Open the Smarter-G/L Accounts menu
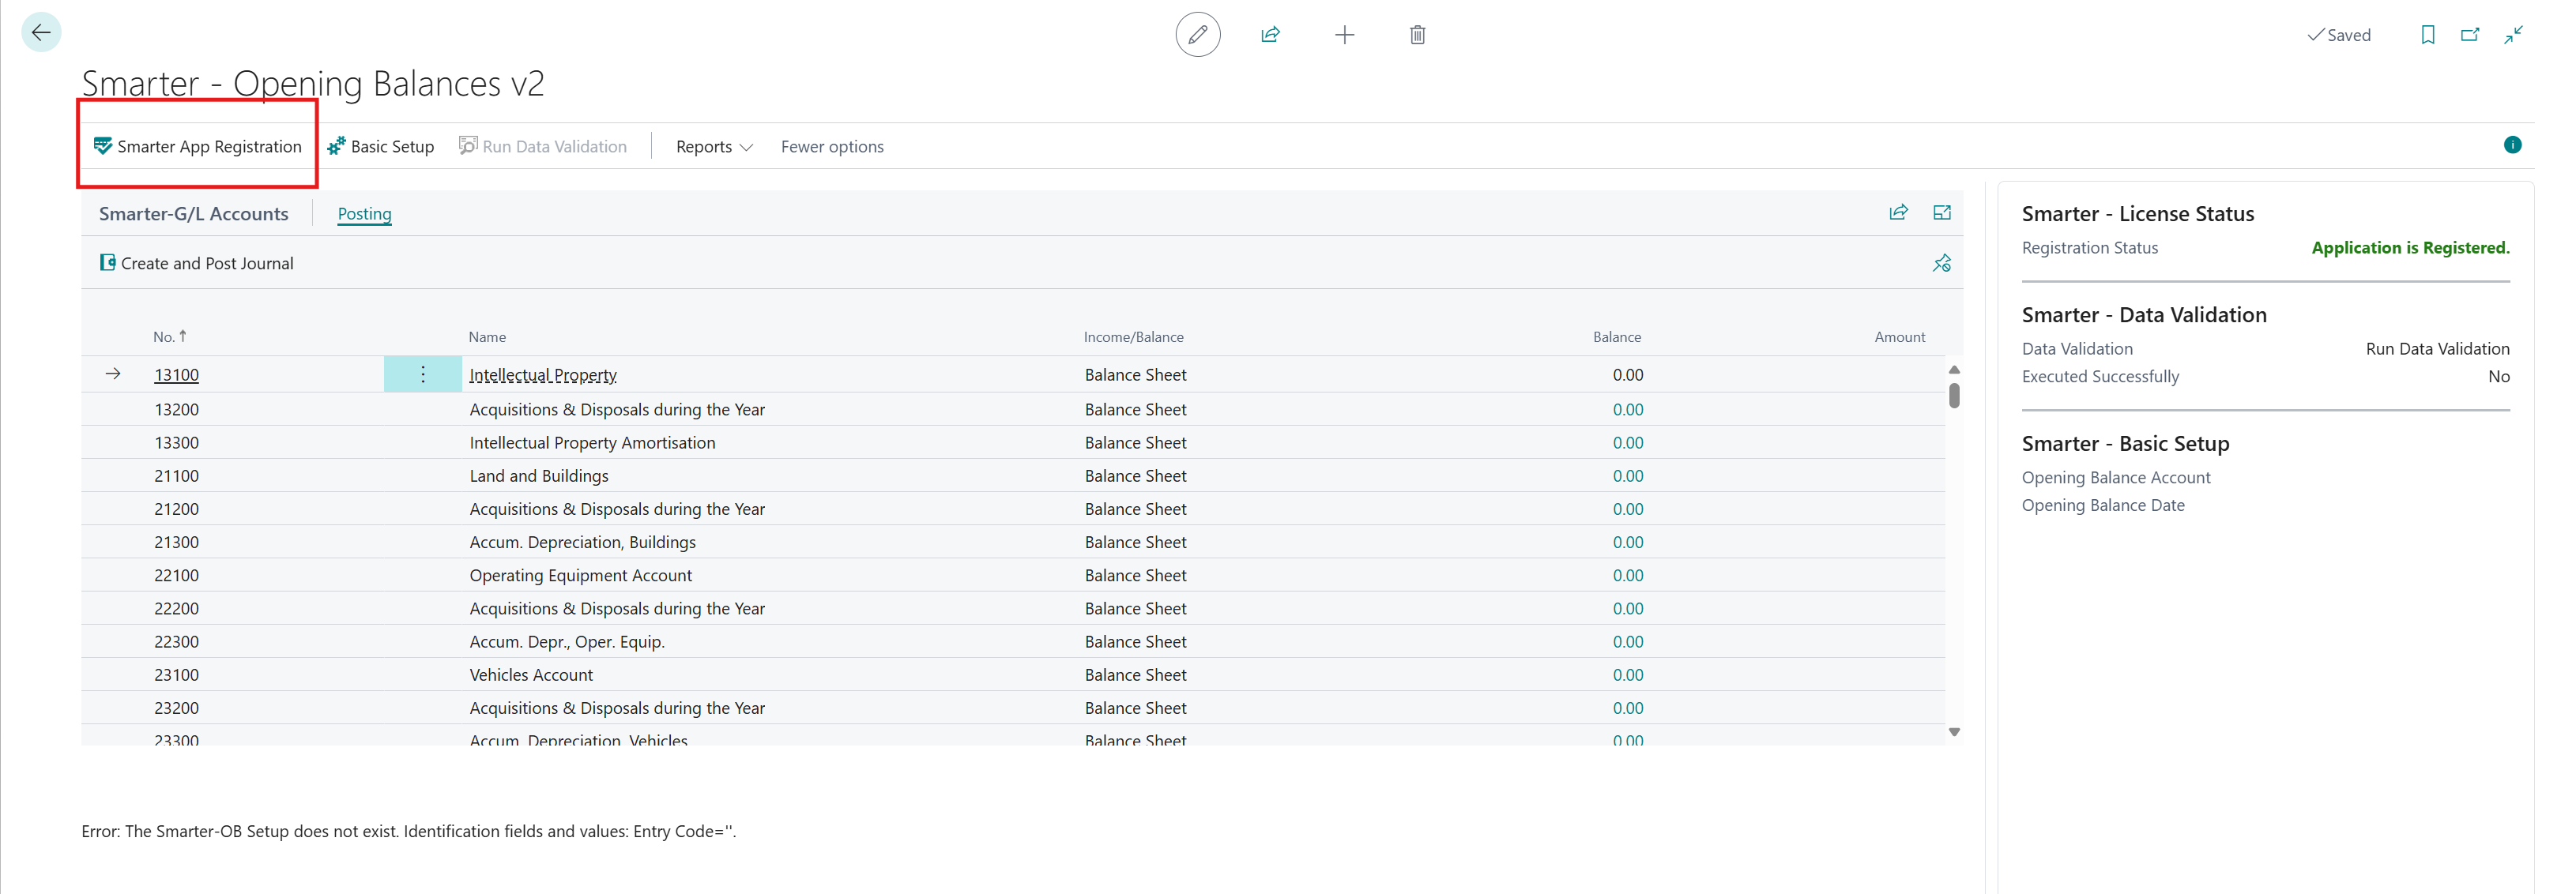 coord(193,213)
